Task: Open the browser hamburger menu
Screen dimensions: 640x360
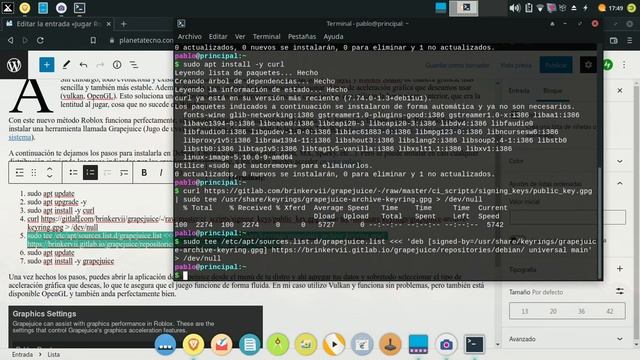Action: tap(630, 40)
